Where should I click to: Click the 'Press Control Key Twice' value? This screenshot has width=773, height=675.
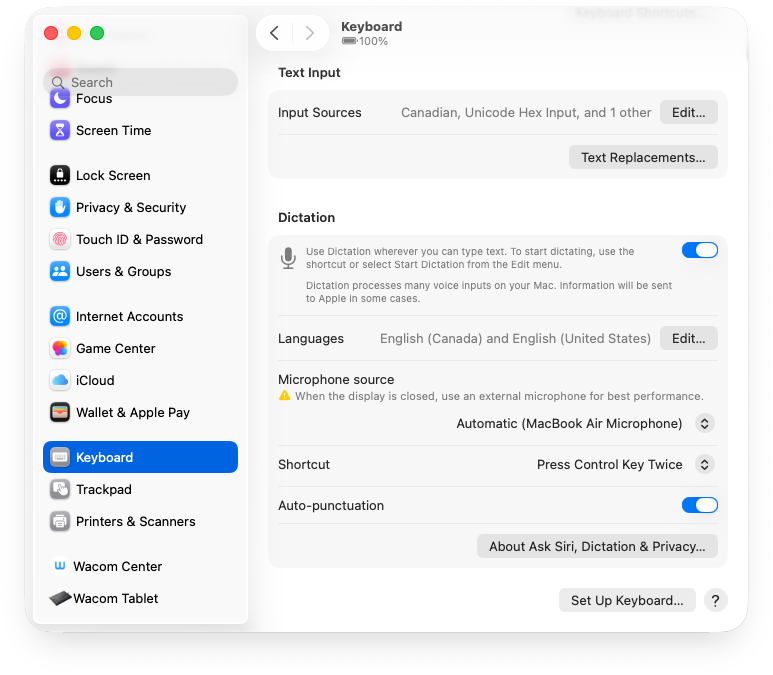609,464
